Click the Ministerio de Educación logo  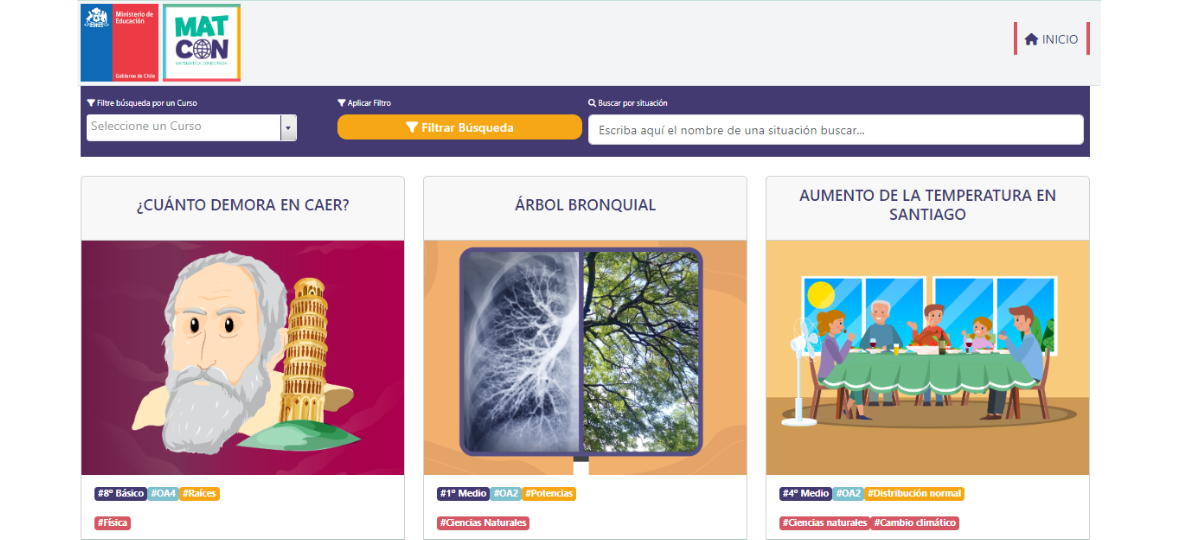click(x=119, y=43)
